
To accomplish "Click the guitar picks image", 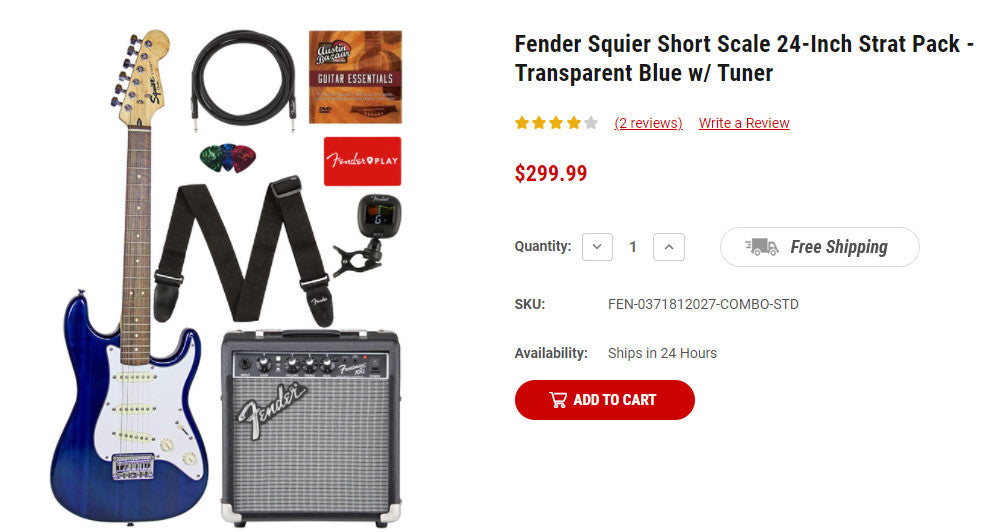I will pos(227,158).
